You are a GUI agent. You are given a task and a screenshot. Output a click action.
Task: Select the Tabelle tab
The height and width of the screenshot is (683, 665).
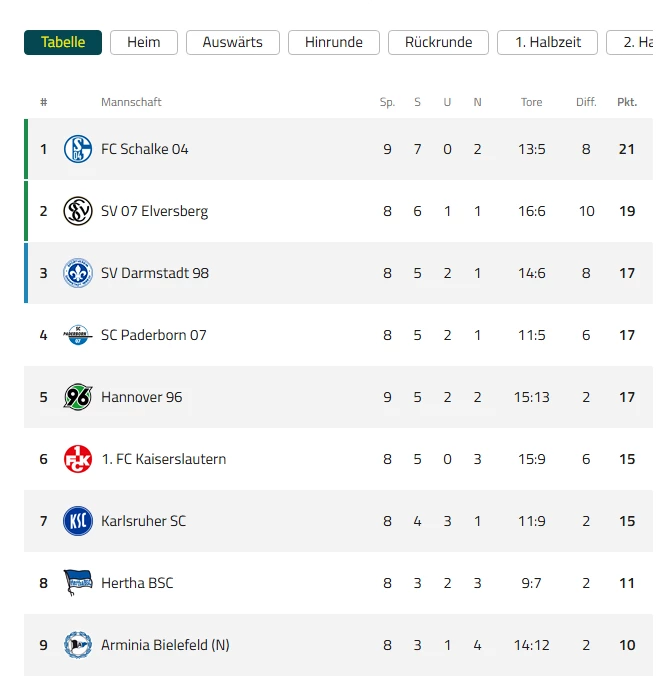pyautogui.click(x=63, y=42)
